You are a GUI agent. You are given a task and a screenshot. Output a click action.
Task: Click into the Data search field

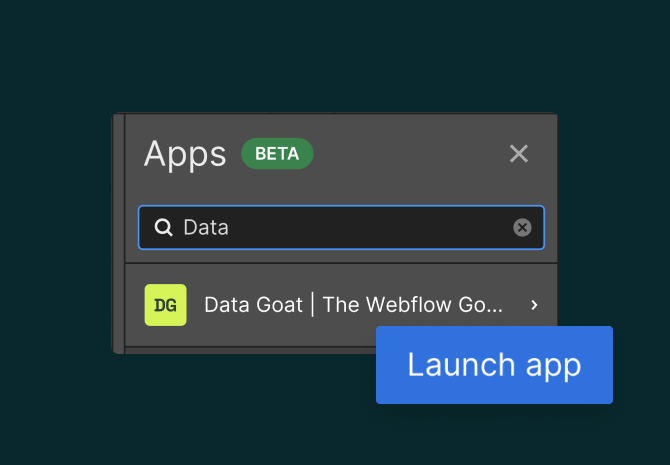pyautogui.click(x=341, y=227)
